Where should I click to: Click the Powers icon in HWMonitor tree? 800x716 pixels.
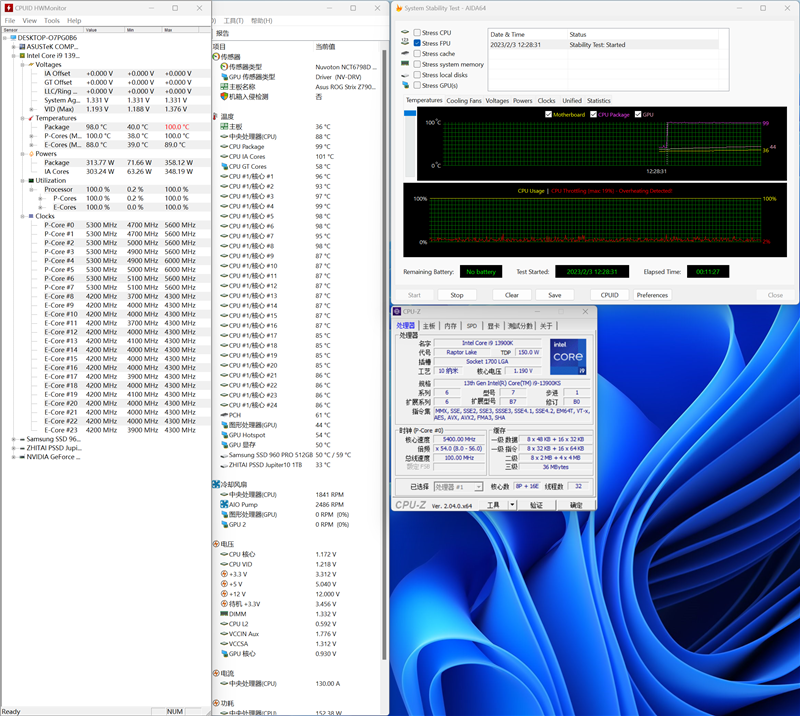point(30,153)
